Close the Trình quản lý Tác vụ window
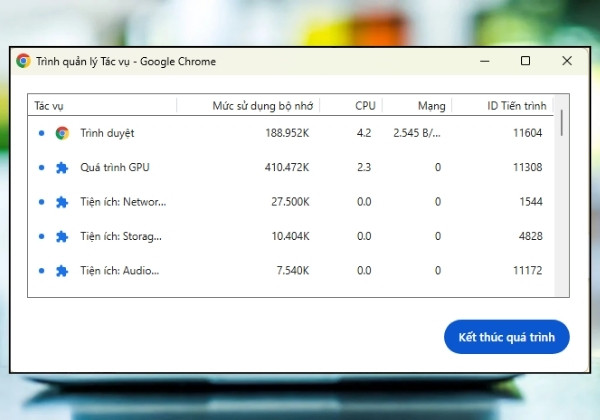Viewport: 600px width, 420px height. click(x=567, y=61)
